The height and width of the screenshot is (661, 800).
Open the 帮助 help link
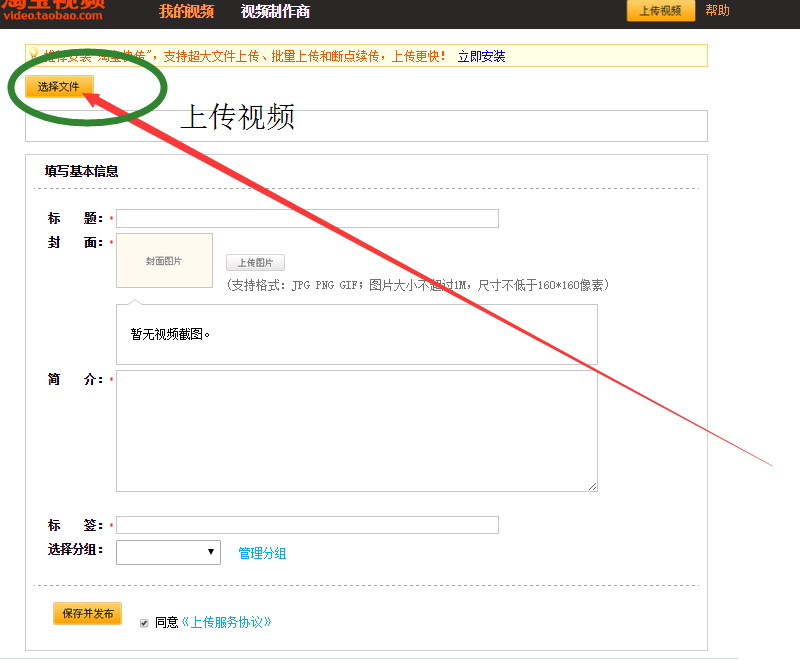[717, 11]
